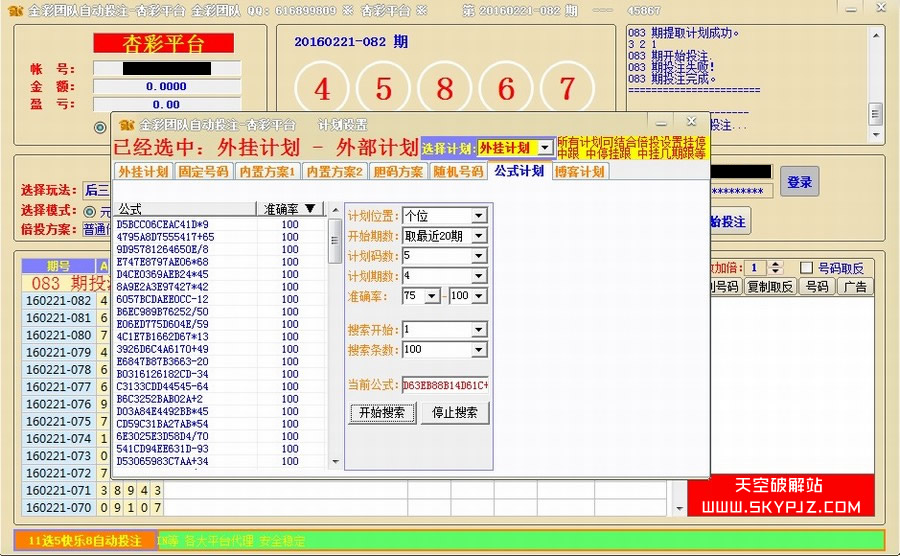
Task: Switch to the 外挂计划 tab
Action: point(143,171)
